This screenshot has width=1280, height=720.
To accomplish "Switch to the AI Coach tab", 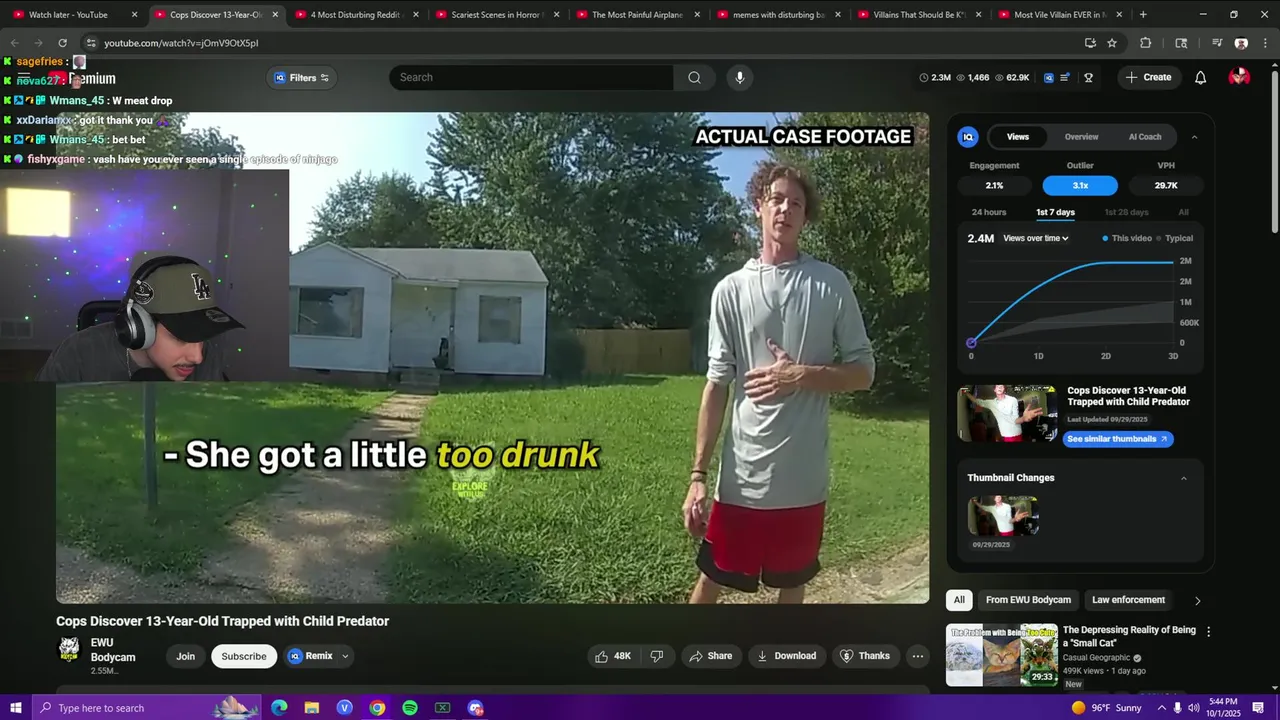I will pyautogui.click(x=1145, y=137).
